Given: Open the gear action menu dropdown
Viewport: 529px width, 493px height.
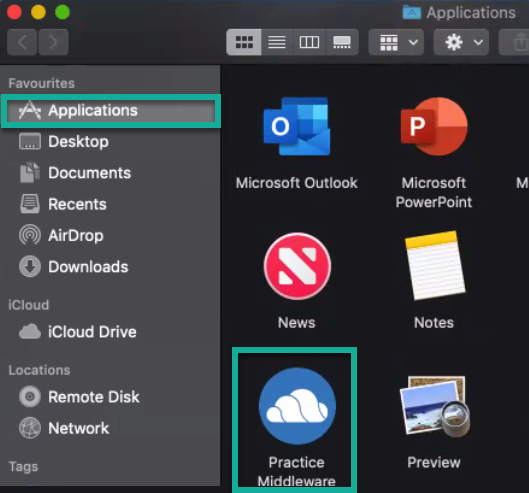Looking at the screenshot, I should point(461,42).
